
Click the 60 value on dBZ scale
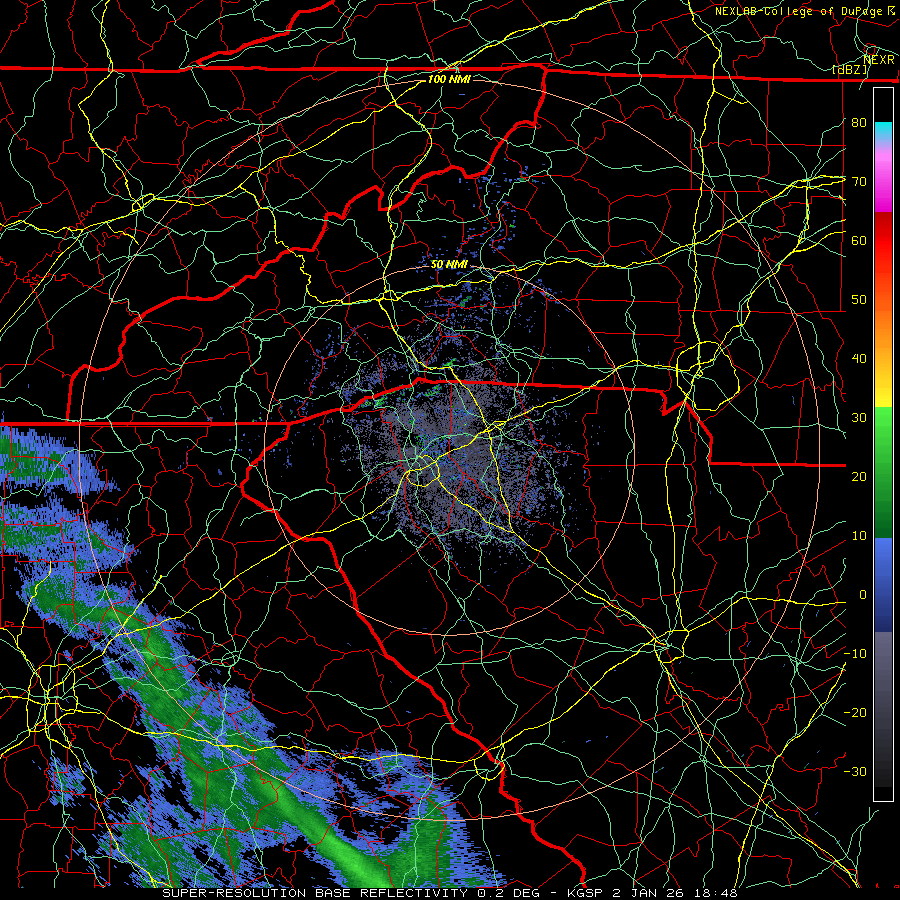click(859, 240)
